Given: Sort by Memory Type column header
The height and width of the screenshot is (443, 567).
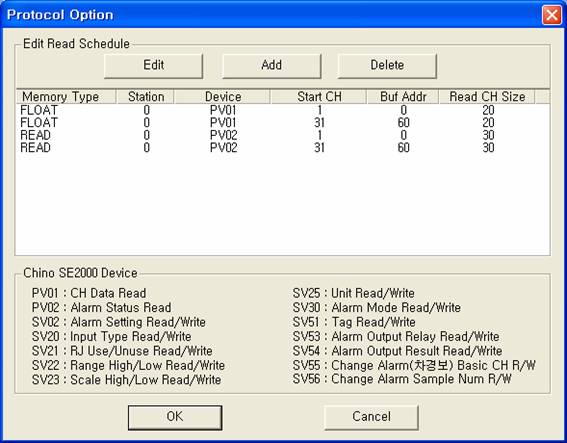Looking at the screenshot, I should click(66, 97).
